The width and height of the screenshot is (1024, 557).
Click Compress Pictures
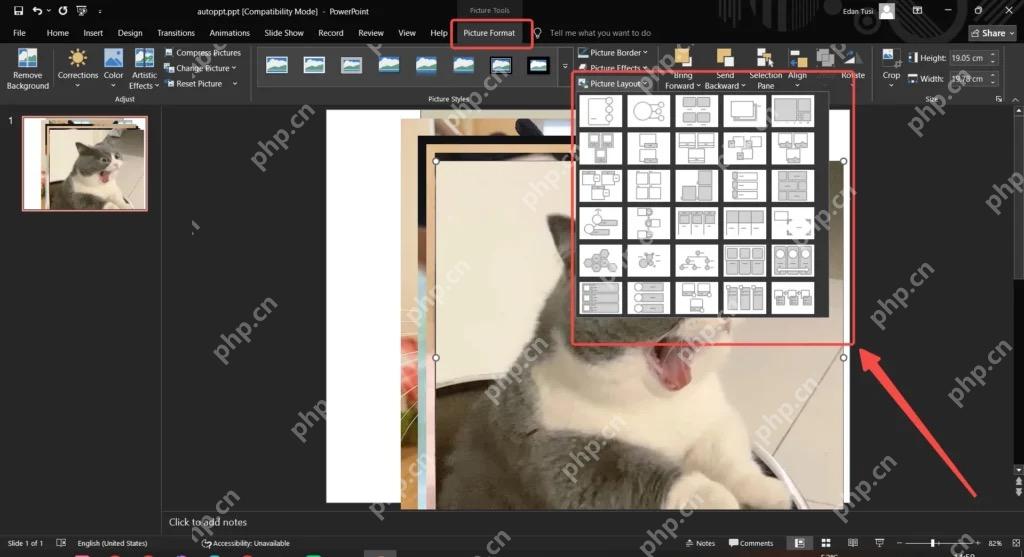pyautogui.click(x=202, y=52)
